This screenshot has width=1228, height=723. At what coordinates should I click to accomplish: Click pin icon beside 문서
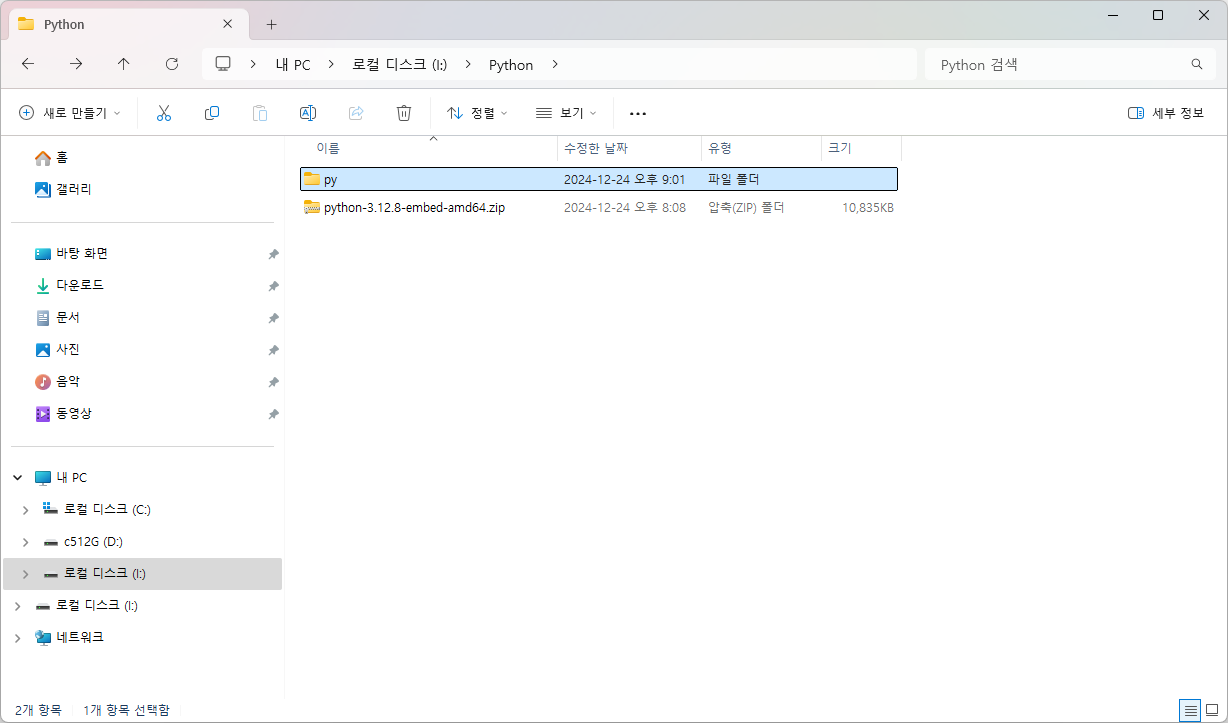click(273, 318)
